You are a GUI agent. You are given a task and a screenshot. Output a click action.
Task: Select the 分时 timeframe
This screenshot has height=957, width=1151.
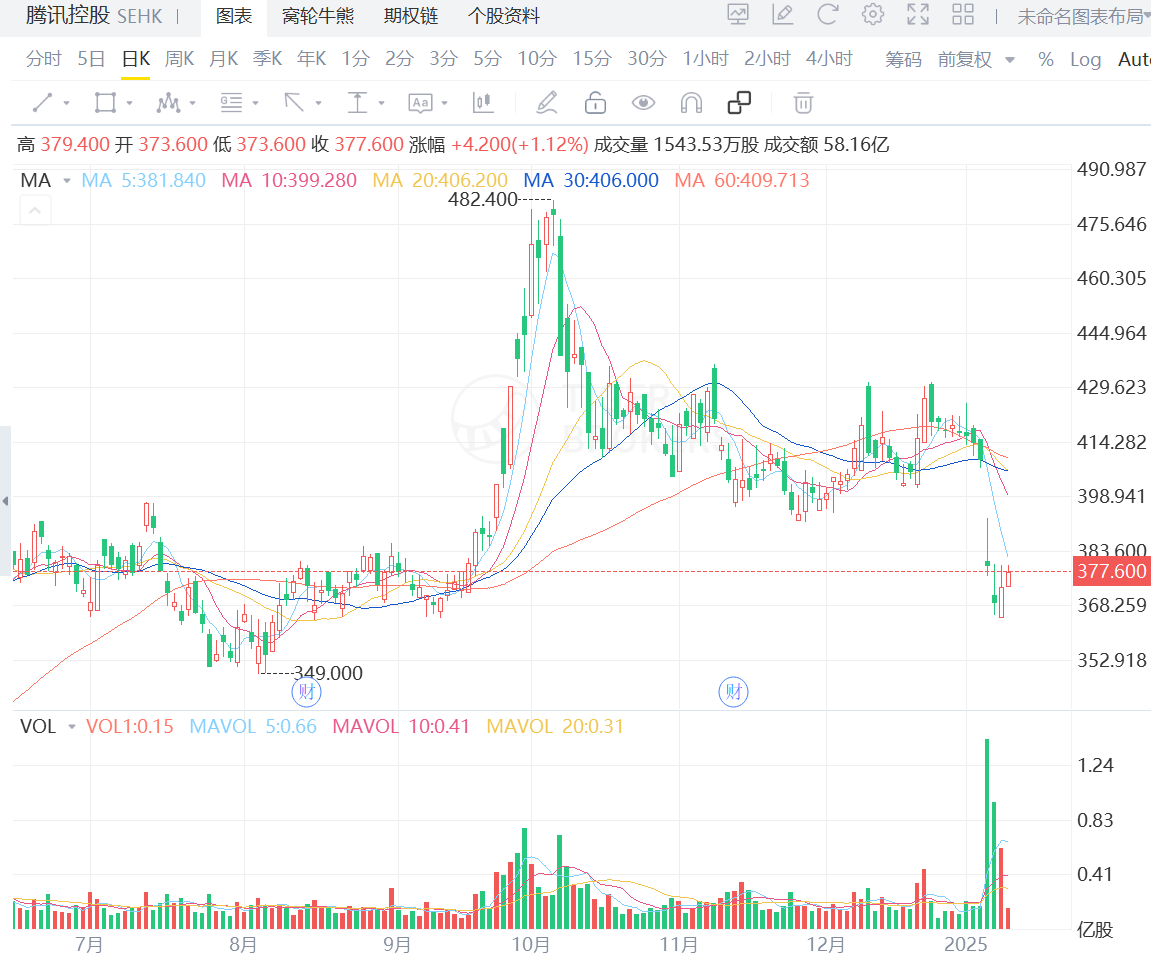point(43,59)
